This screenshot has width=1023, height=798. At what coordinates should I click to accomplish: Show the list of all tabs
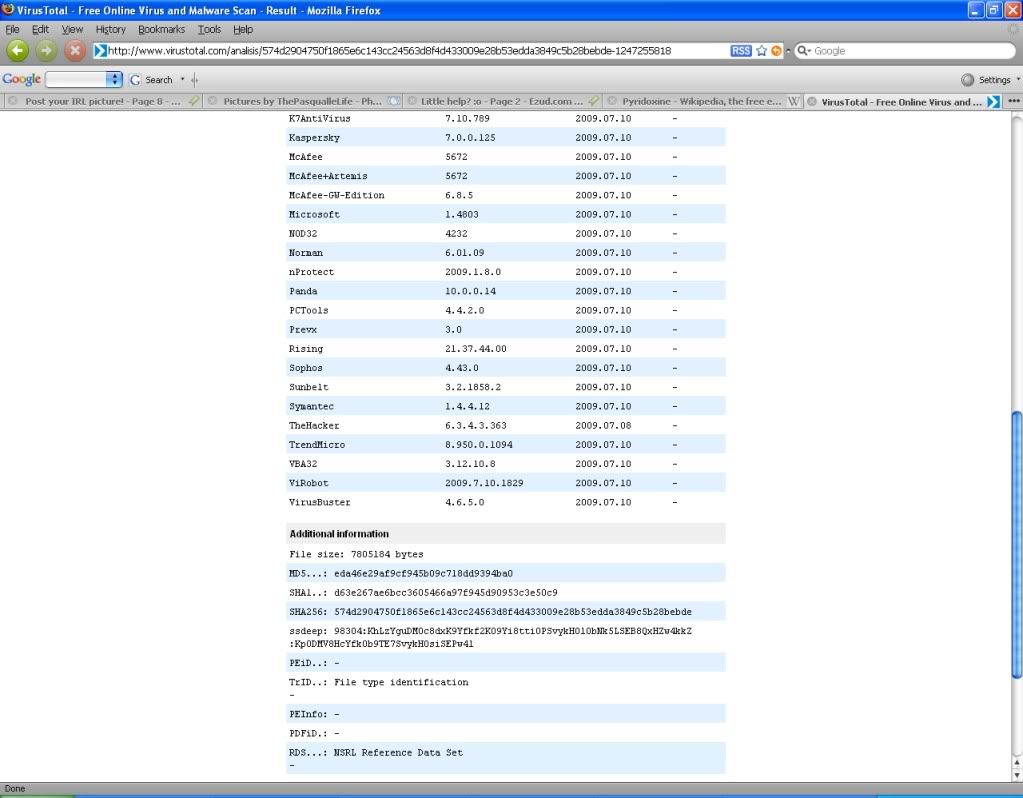[1013, 101]
